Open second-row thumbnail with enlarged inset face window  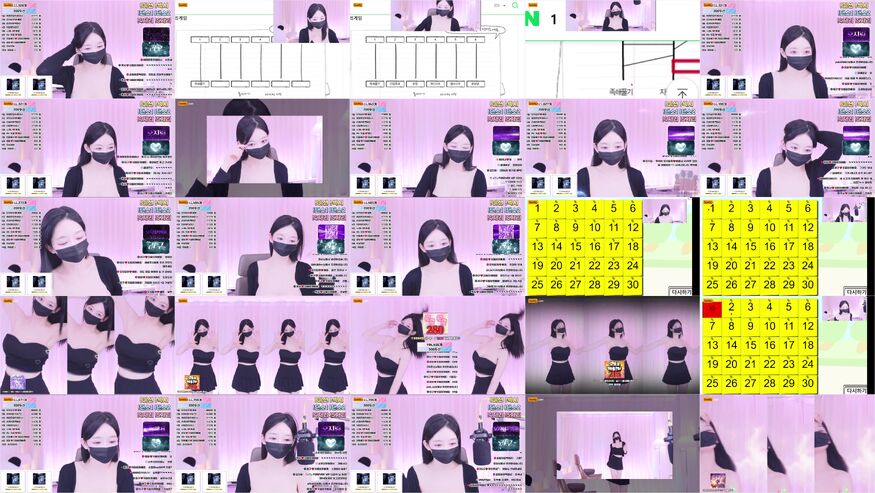[262, 147]
